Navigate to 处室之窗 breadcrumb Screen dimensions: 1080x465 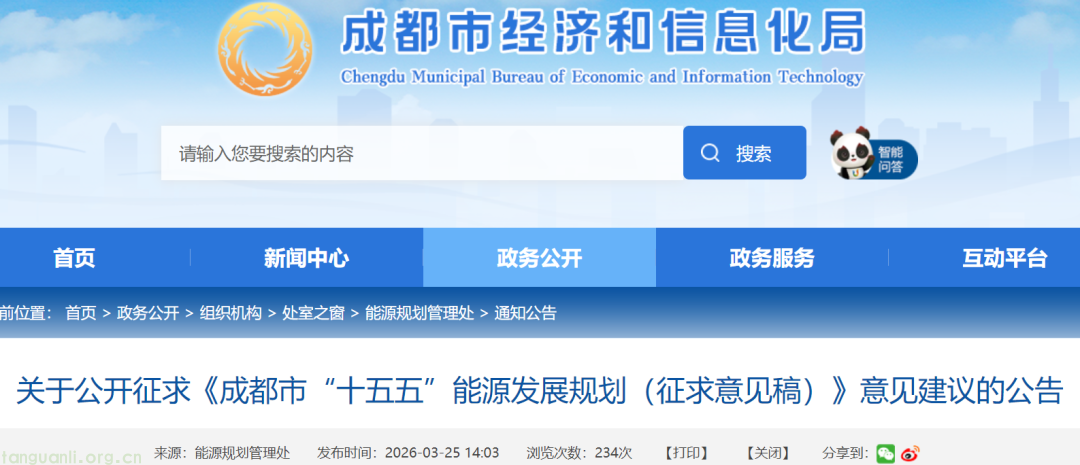pyautogui.click(x=313, y=313)
